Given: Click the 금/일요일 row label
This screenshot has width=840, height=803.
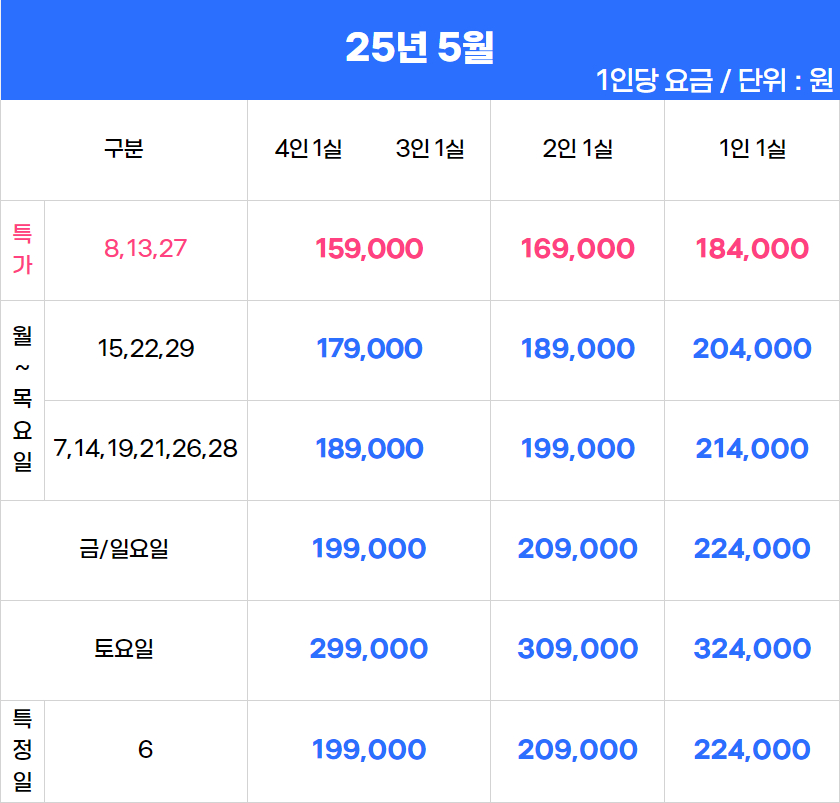Looking at the screenshot, I should (x=124, y=549).
